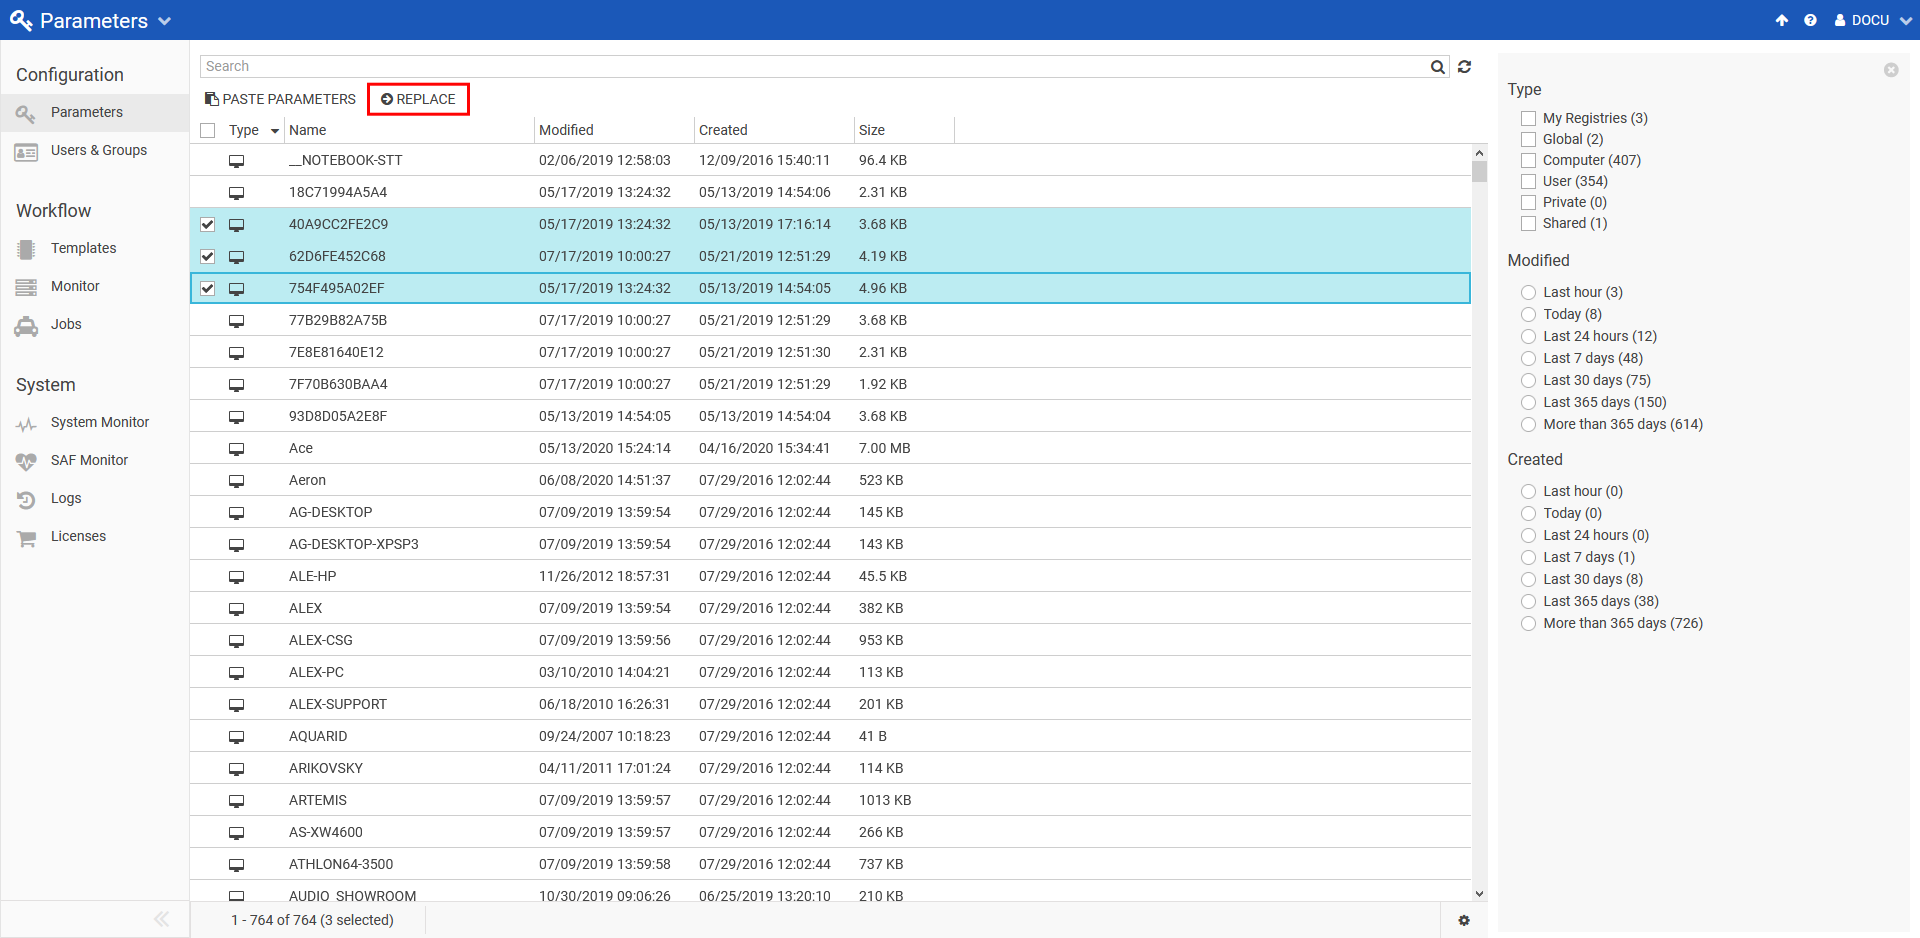
Task: Click PASTE PARAMETERS button
Action: click(x=280, y=99)
